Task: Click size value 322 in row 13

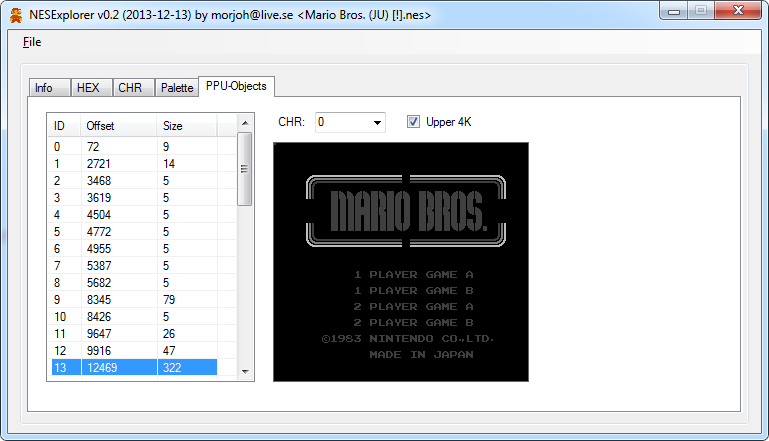Action: pos(172,367)
